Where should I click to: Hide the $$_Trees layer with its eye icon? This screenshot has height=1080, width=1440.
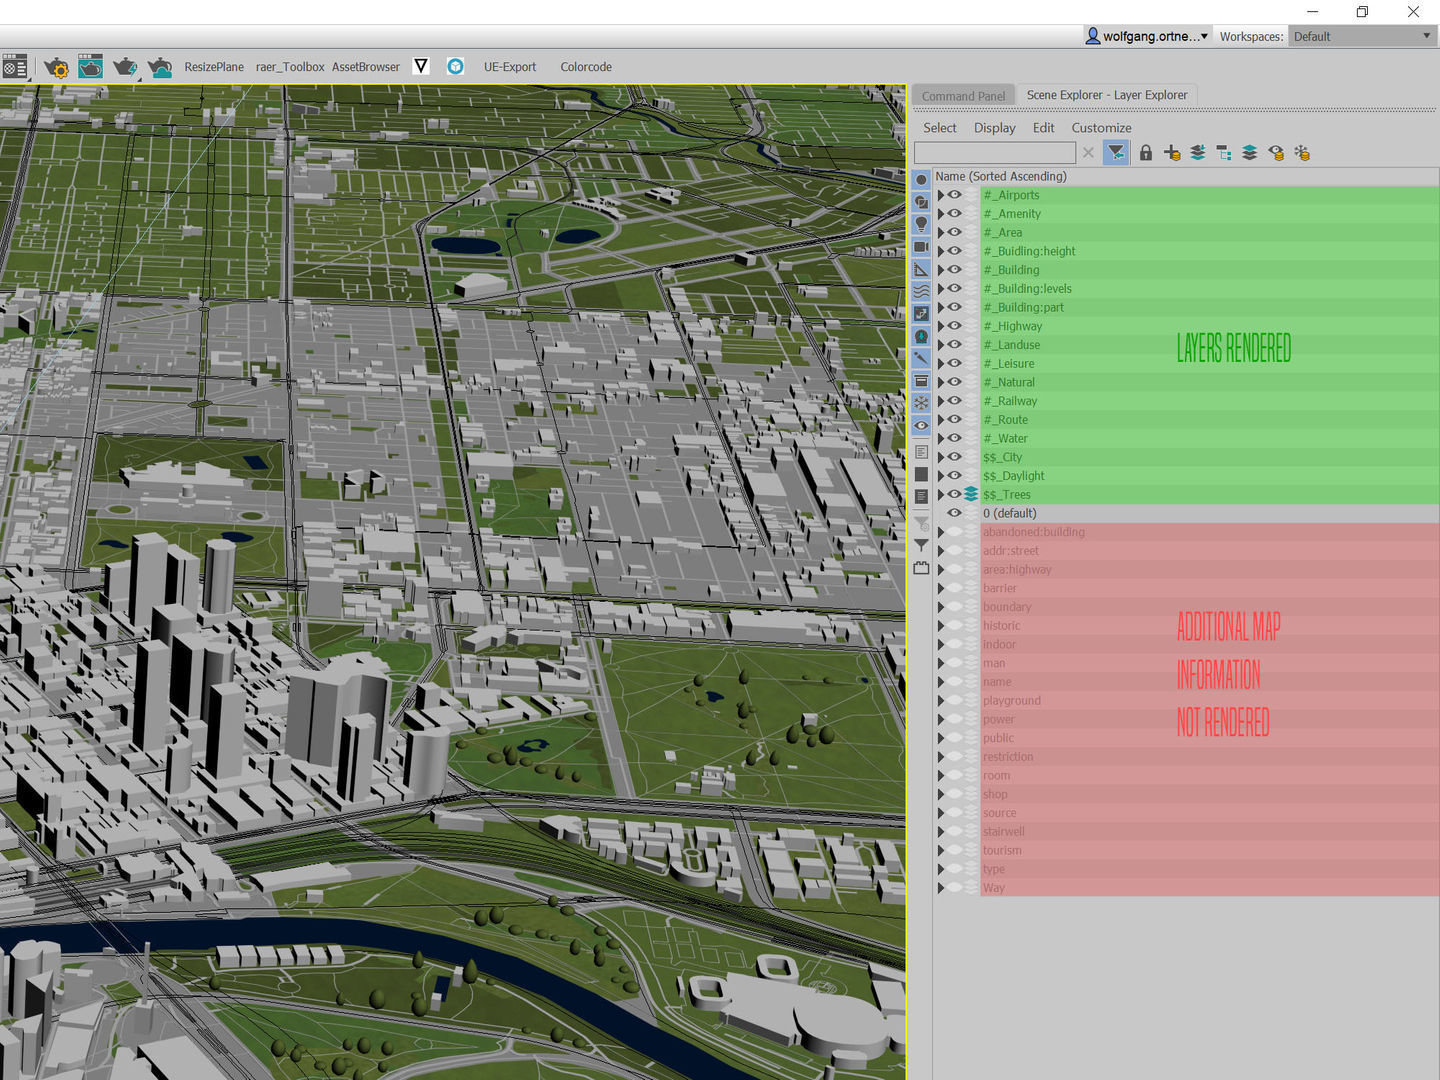(954, 494)
